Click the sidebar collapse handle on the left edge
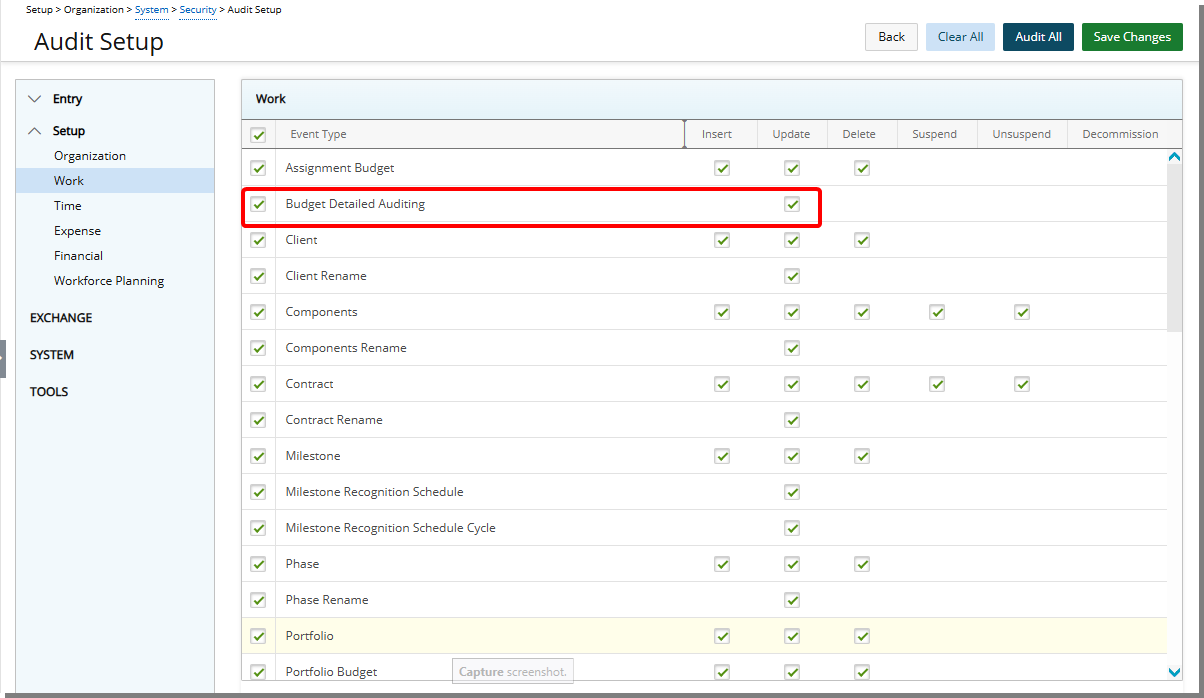The height and width of the screenshot is (698, 1204). pyautogui.click(x=4, y=358)
